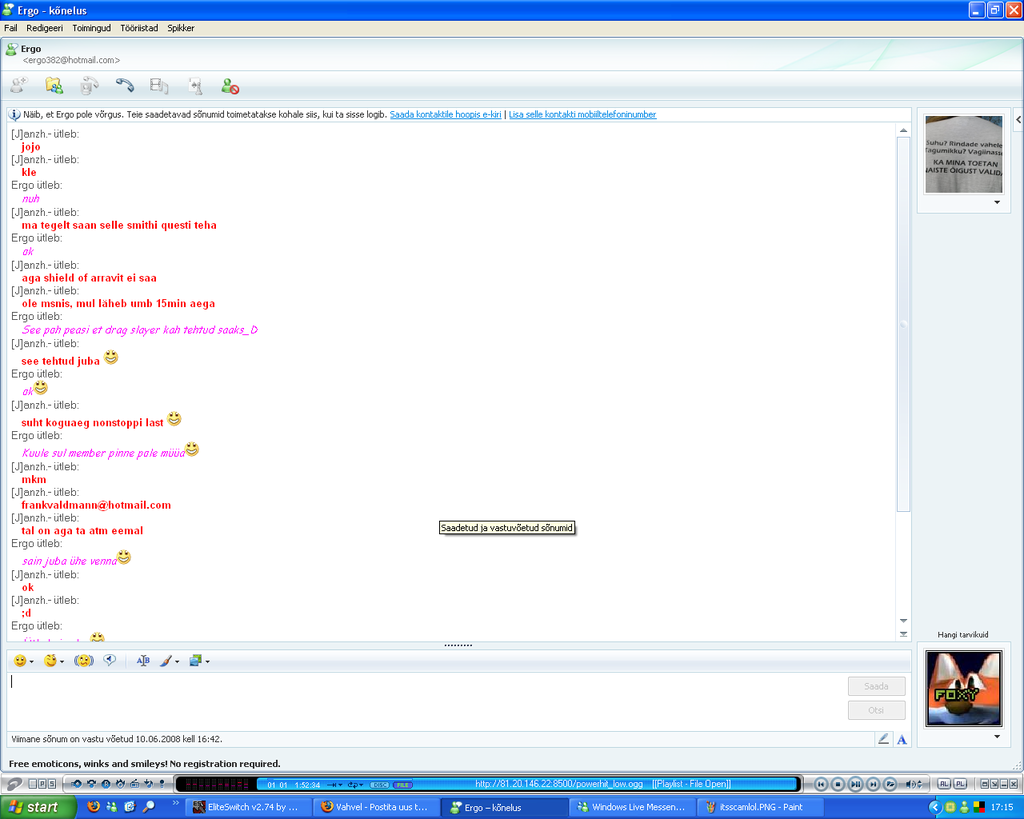Viewport: 1024px width, 819px height.
Task: Change the message font with the AB icon
Action: click(143, 660)
